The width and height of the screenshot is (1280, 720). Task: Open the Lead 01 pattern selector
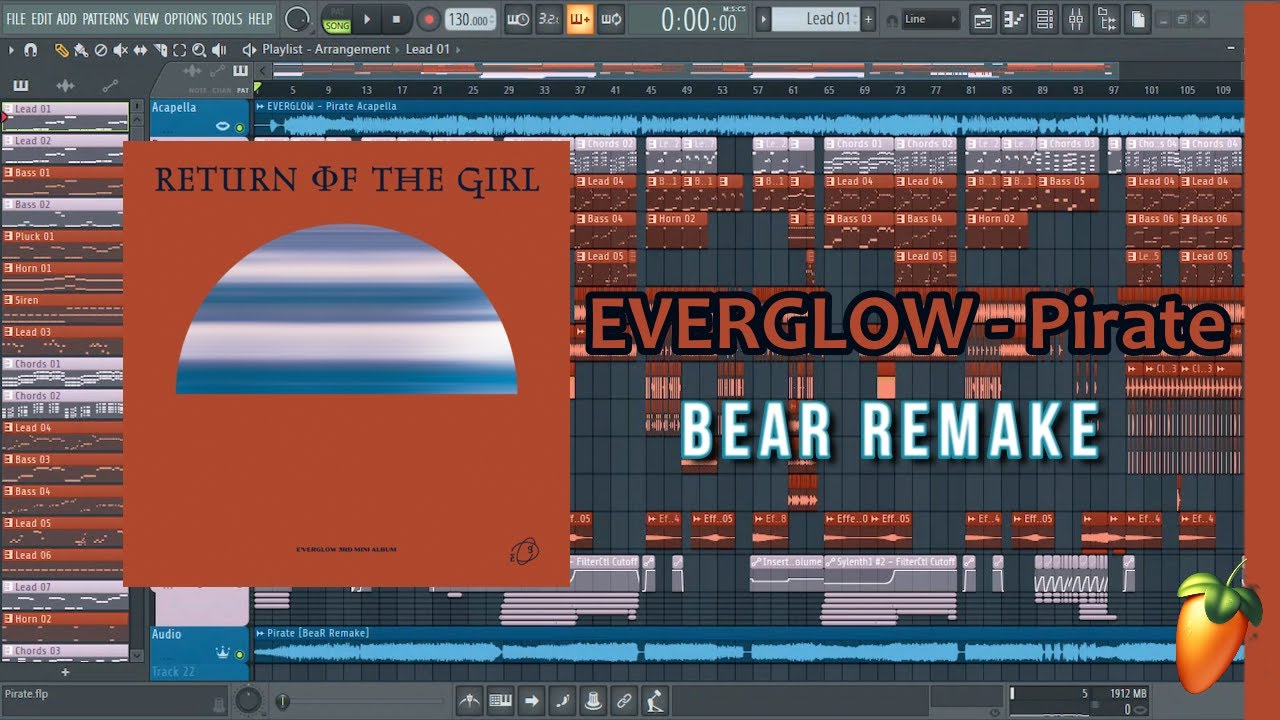816,19
